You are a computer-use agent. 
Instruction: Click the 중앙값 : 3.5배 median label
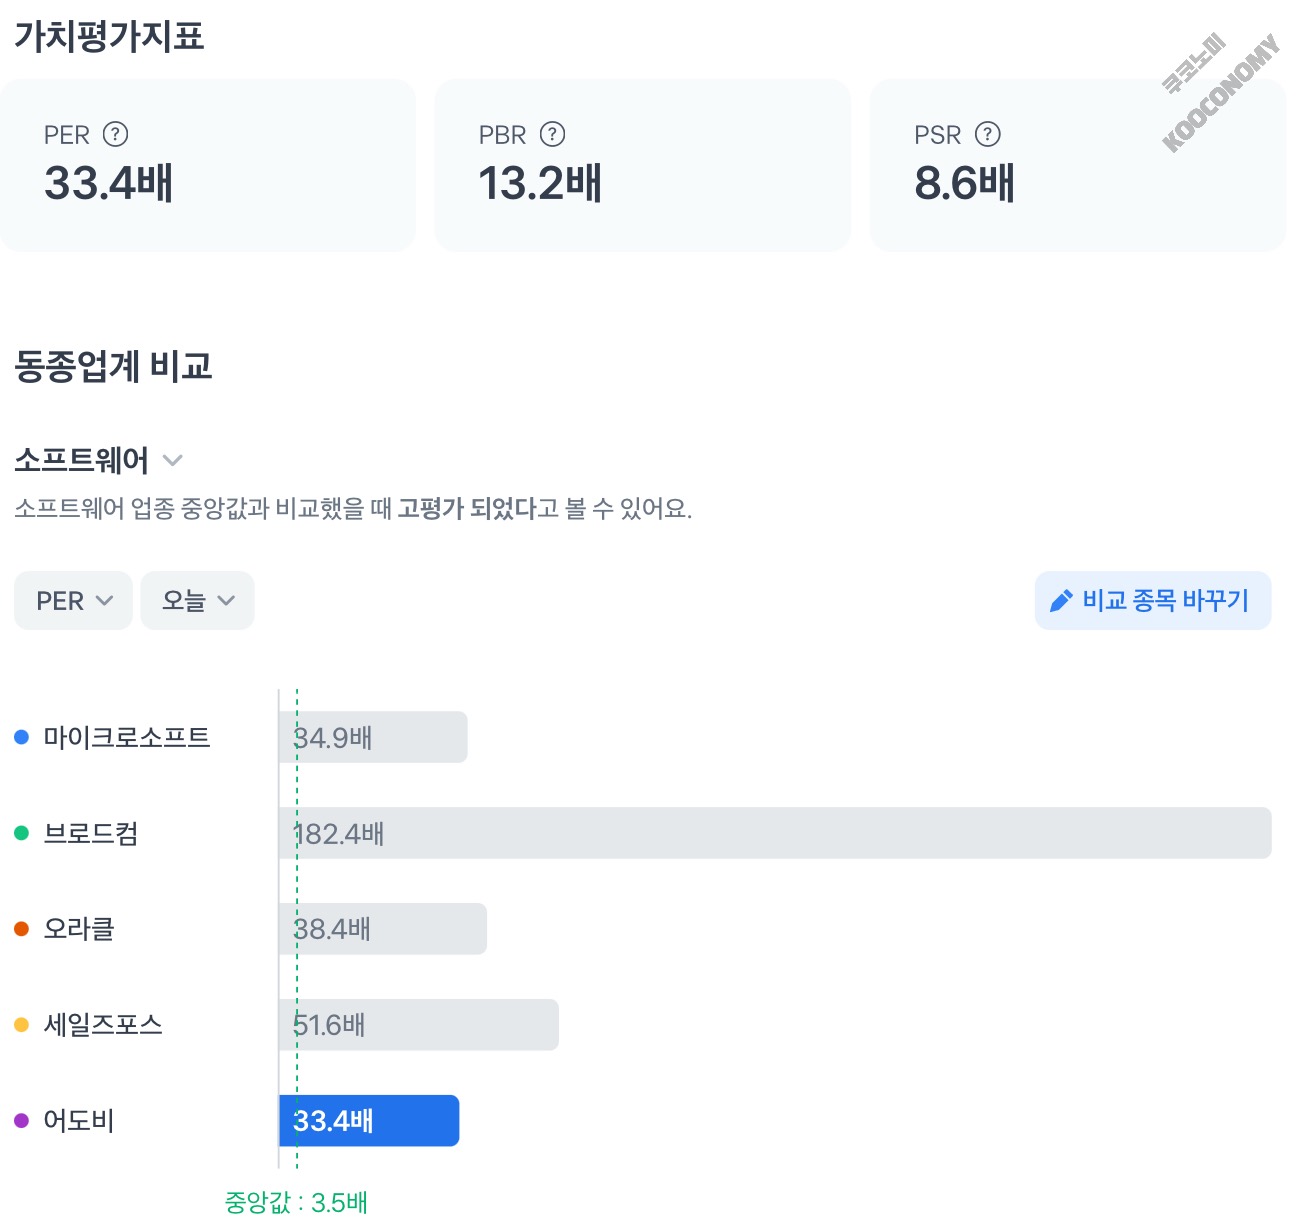click(296, 1202)
